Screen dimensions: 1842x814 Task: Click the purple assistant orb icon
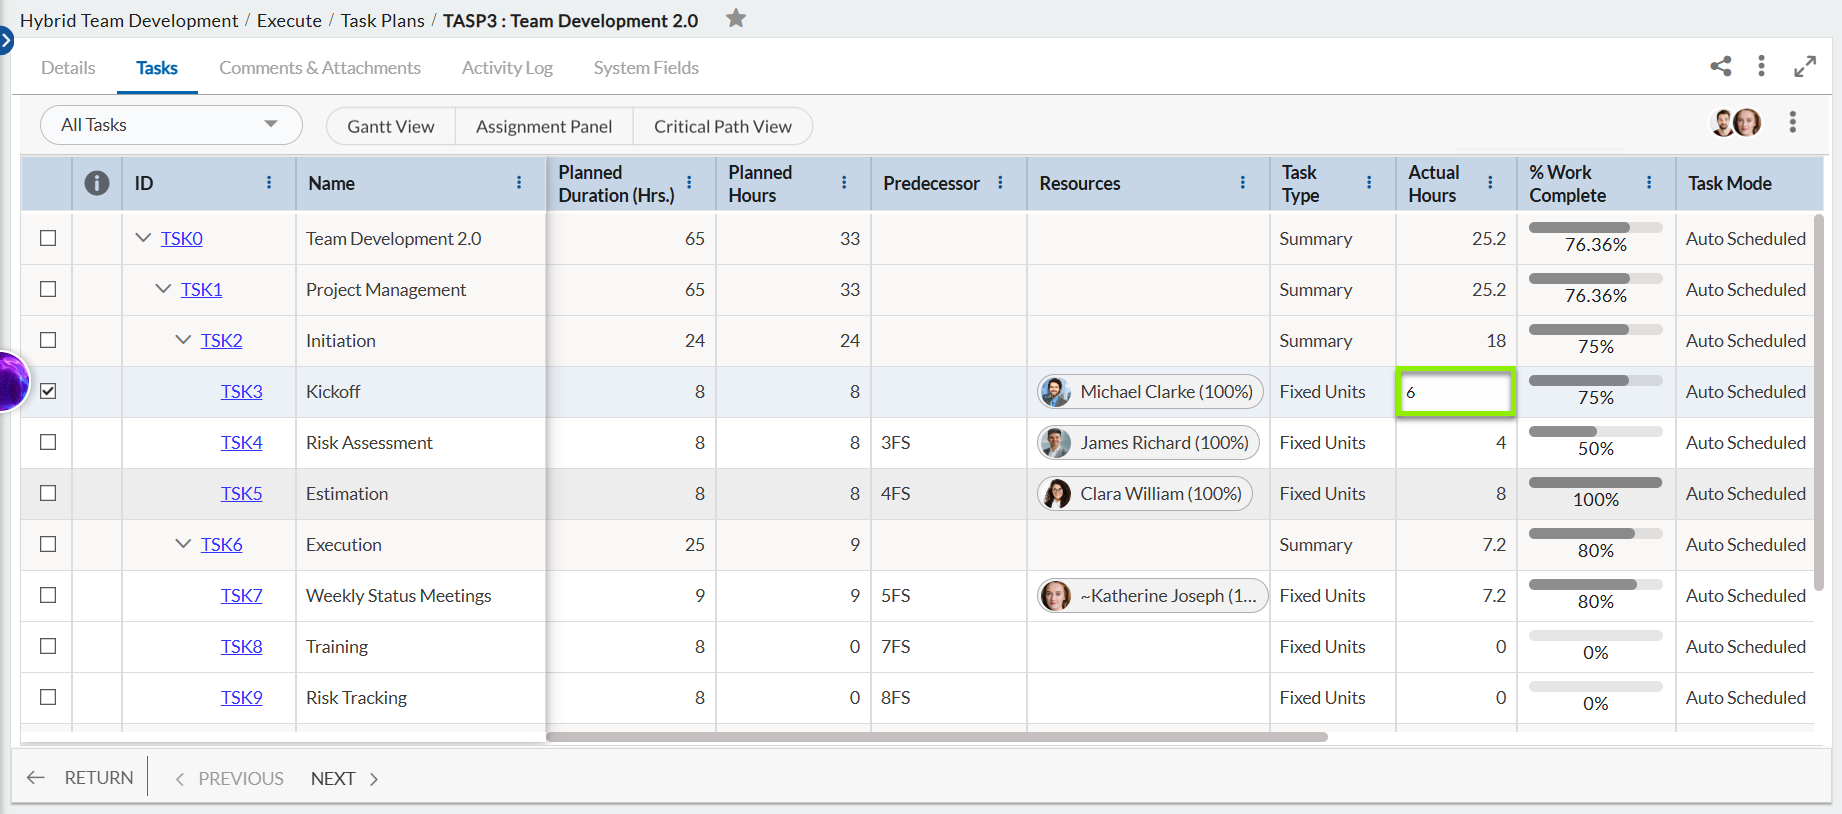tap(12, 381)
